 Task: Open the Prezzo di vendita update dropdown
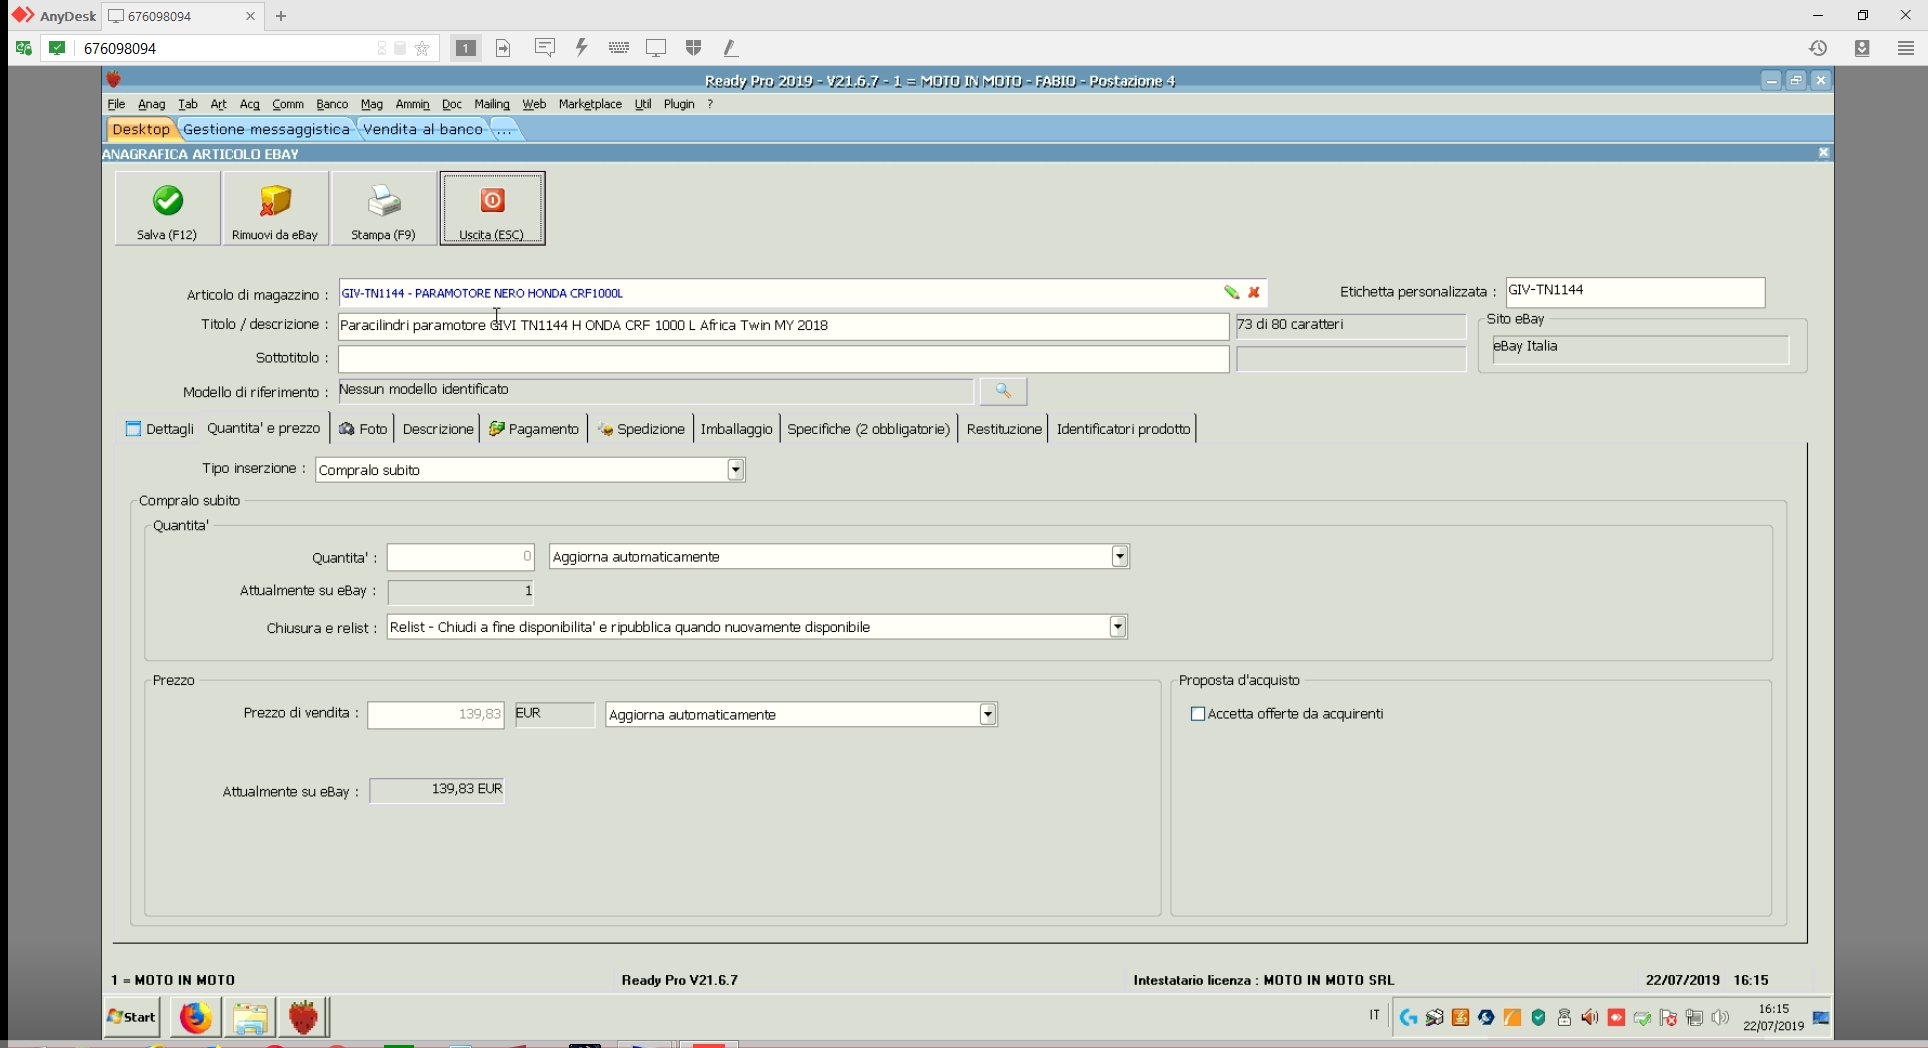click(988, 715)
